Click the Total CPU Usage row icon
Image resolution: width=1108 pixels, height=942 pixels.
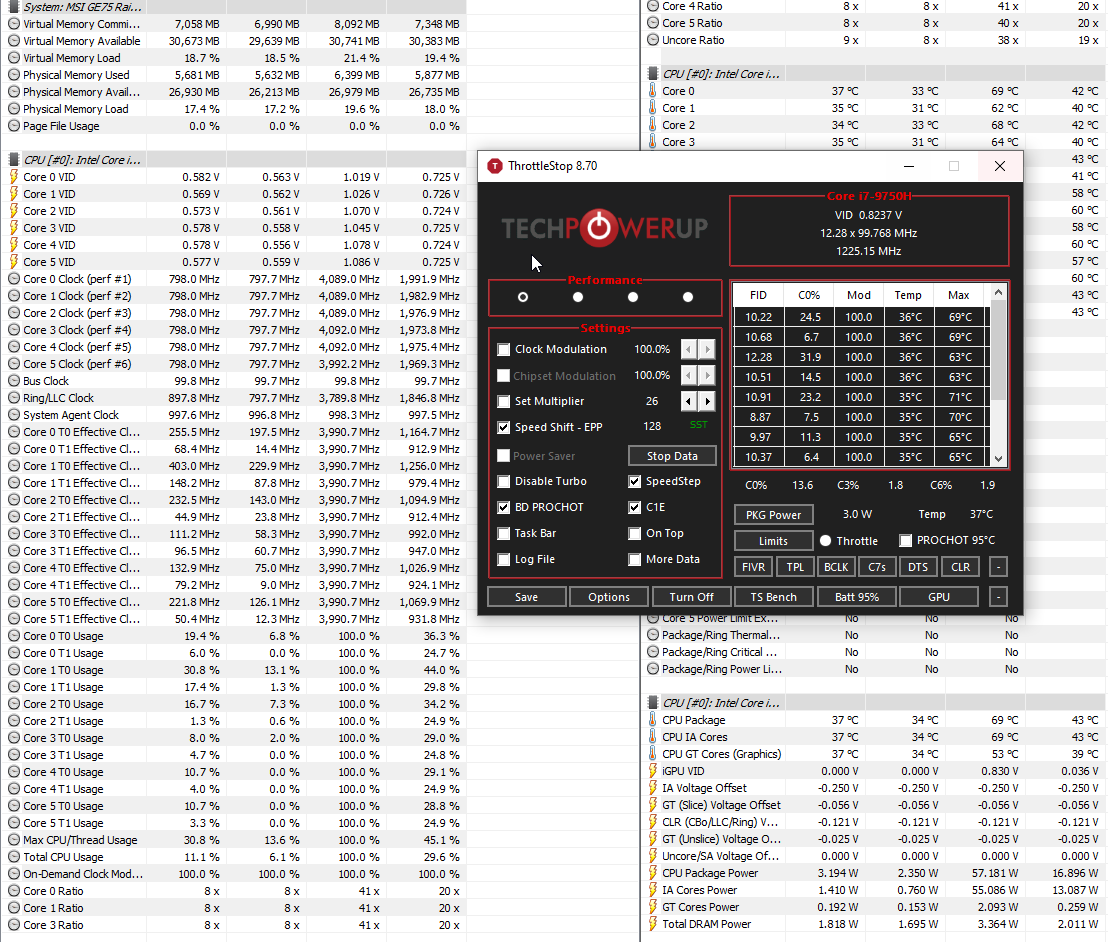click(13, 856)
